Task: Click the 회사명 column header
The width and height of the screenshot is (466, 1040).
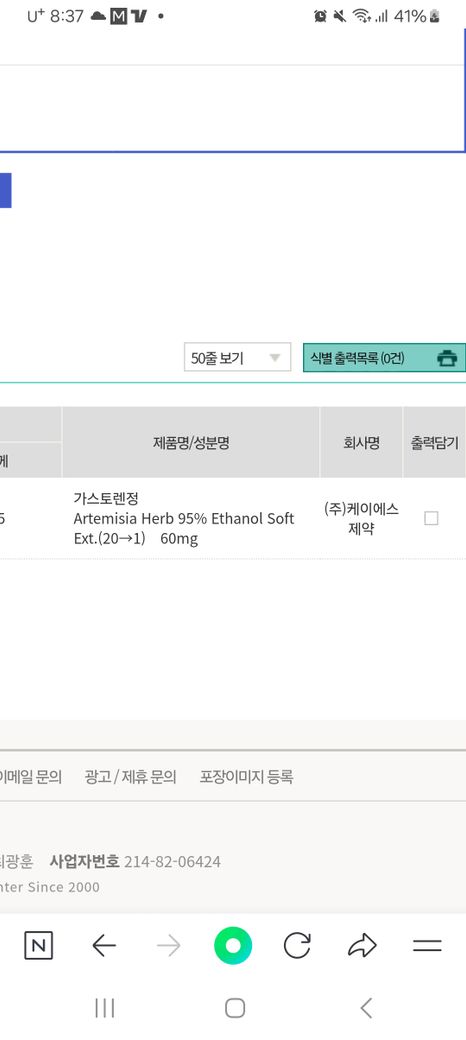Action: [x=361, y=443]
